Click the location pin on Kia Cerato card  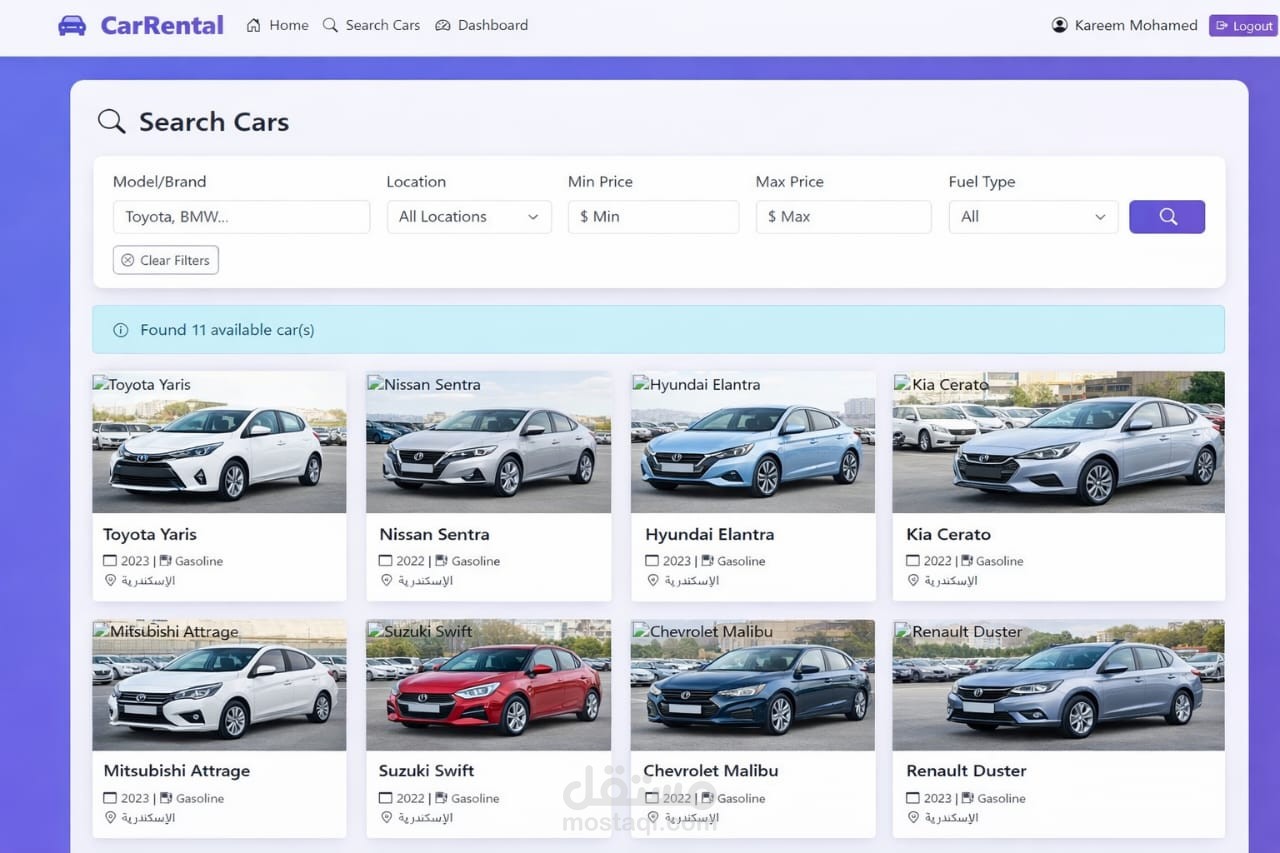(912, 580)
